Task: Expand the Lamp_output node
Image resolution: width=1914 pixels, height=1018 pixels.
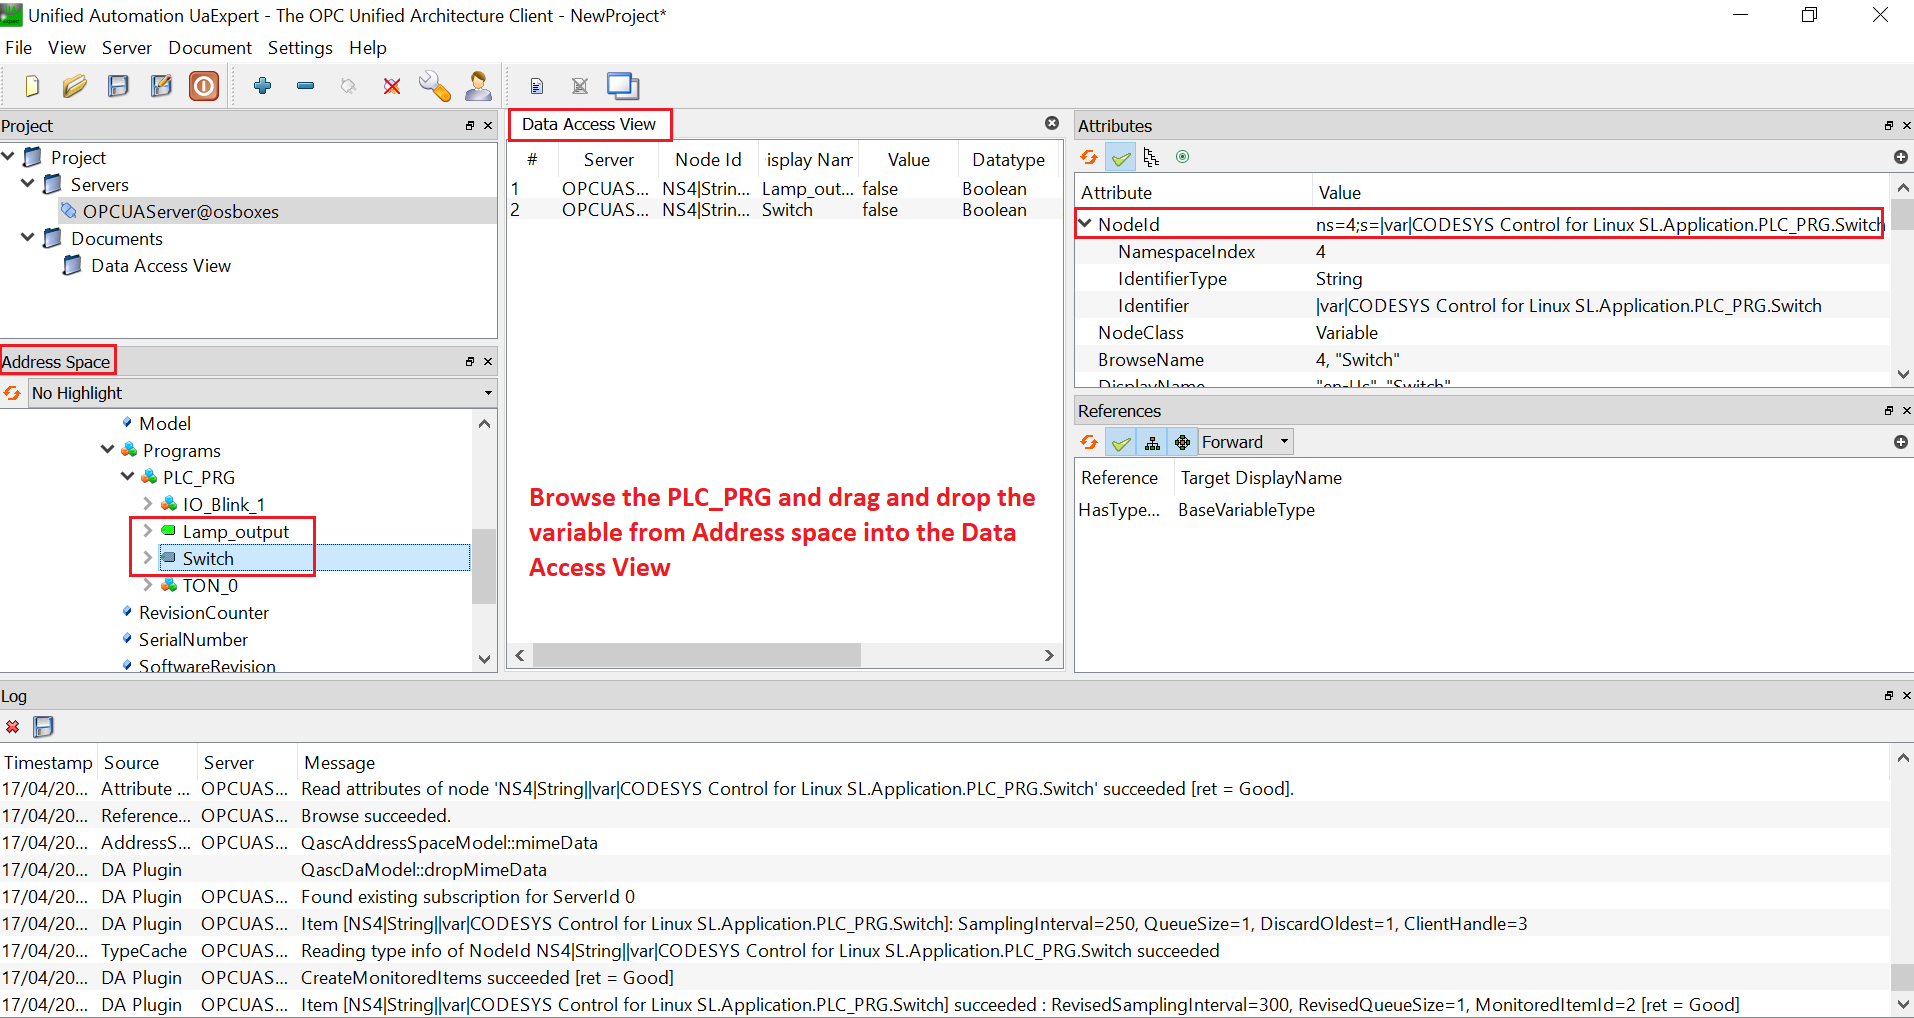Action: coord(148,530)
